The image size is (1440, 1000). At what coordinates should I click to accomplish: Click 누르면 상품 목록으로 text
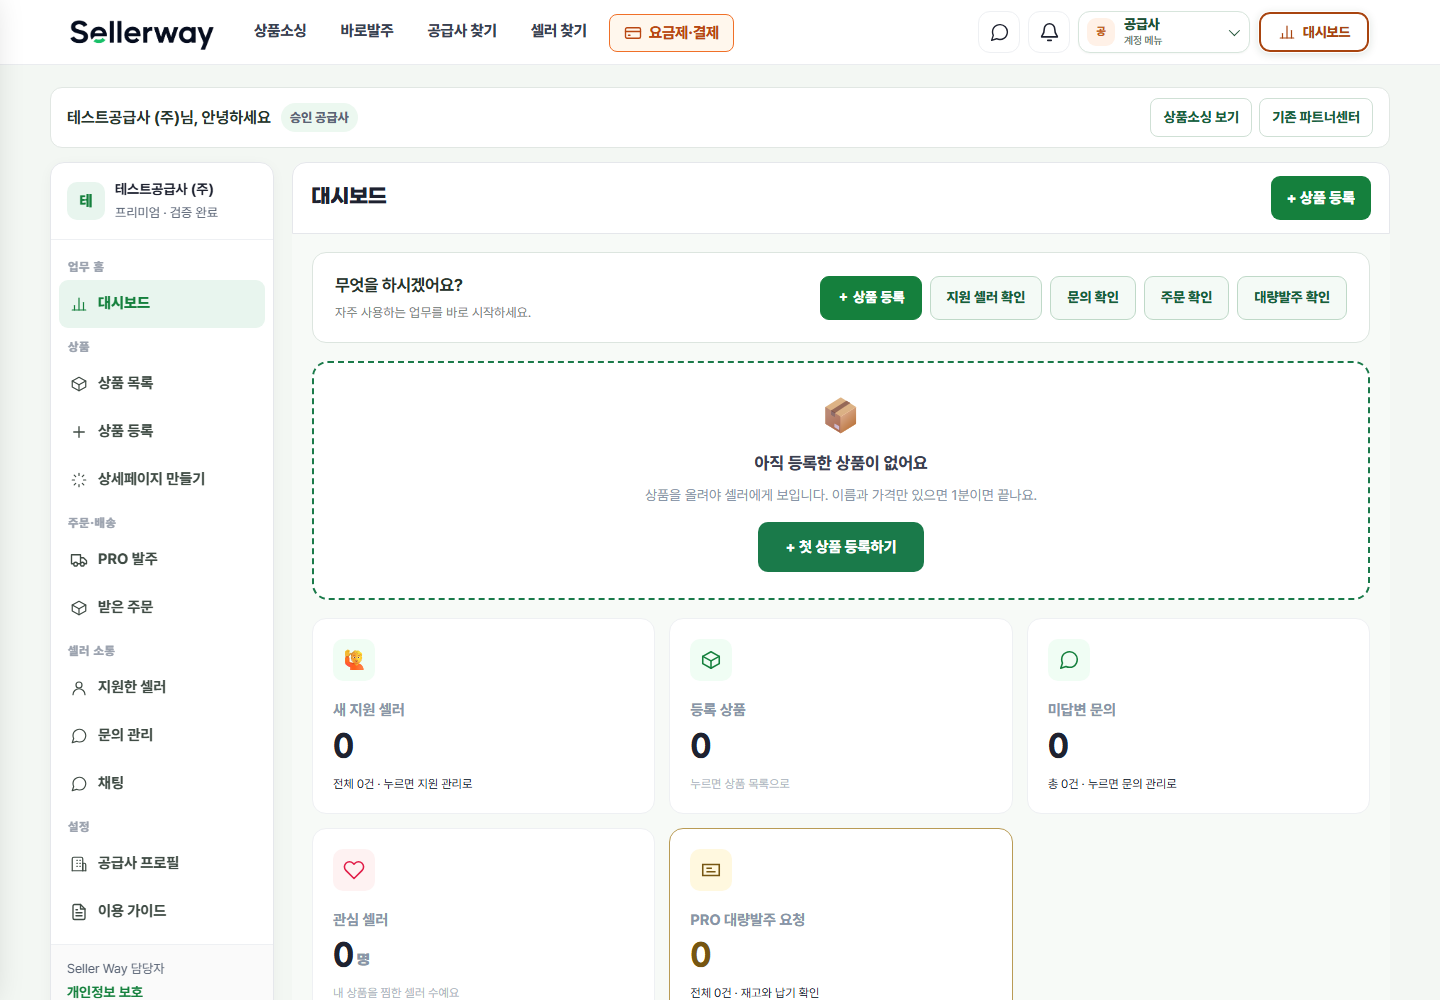[x=740, y=783]
